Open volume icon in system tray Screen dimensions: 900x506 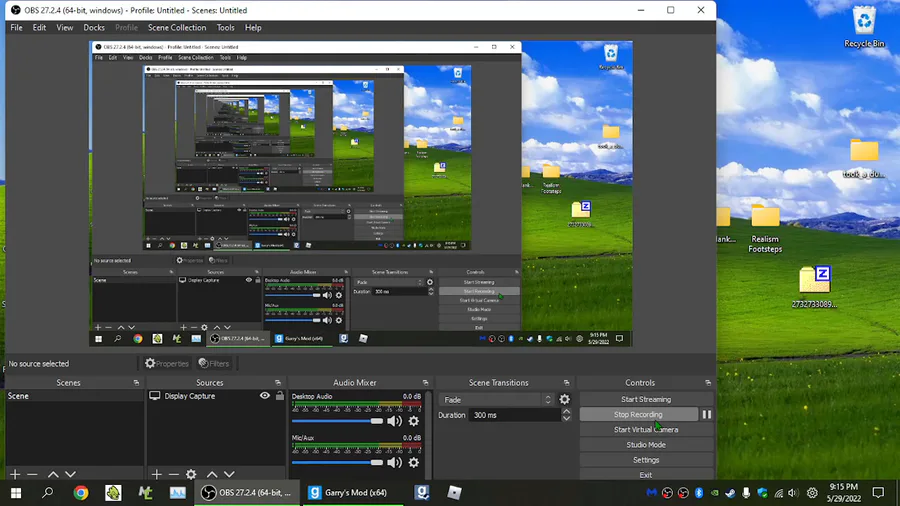(793, 493)
